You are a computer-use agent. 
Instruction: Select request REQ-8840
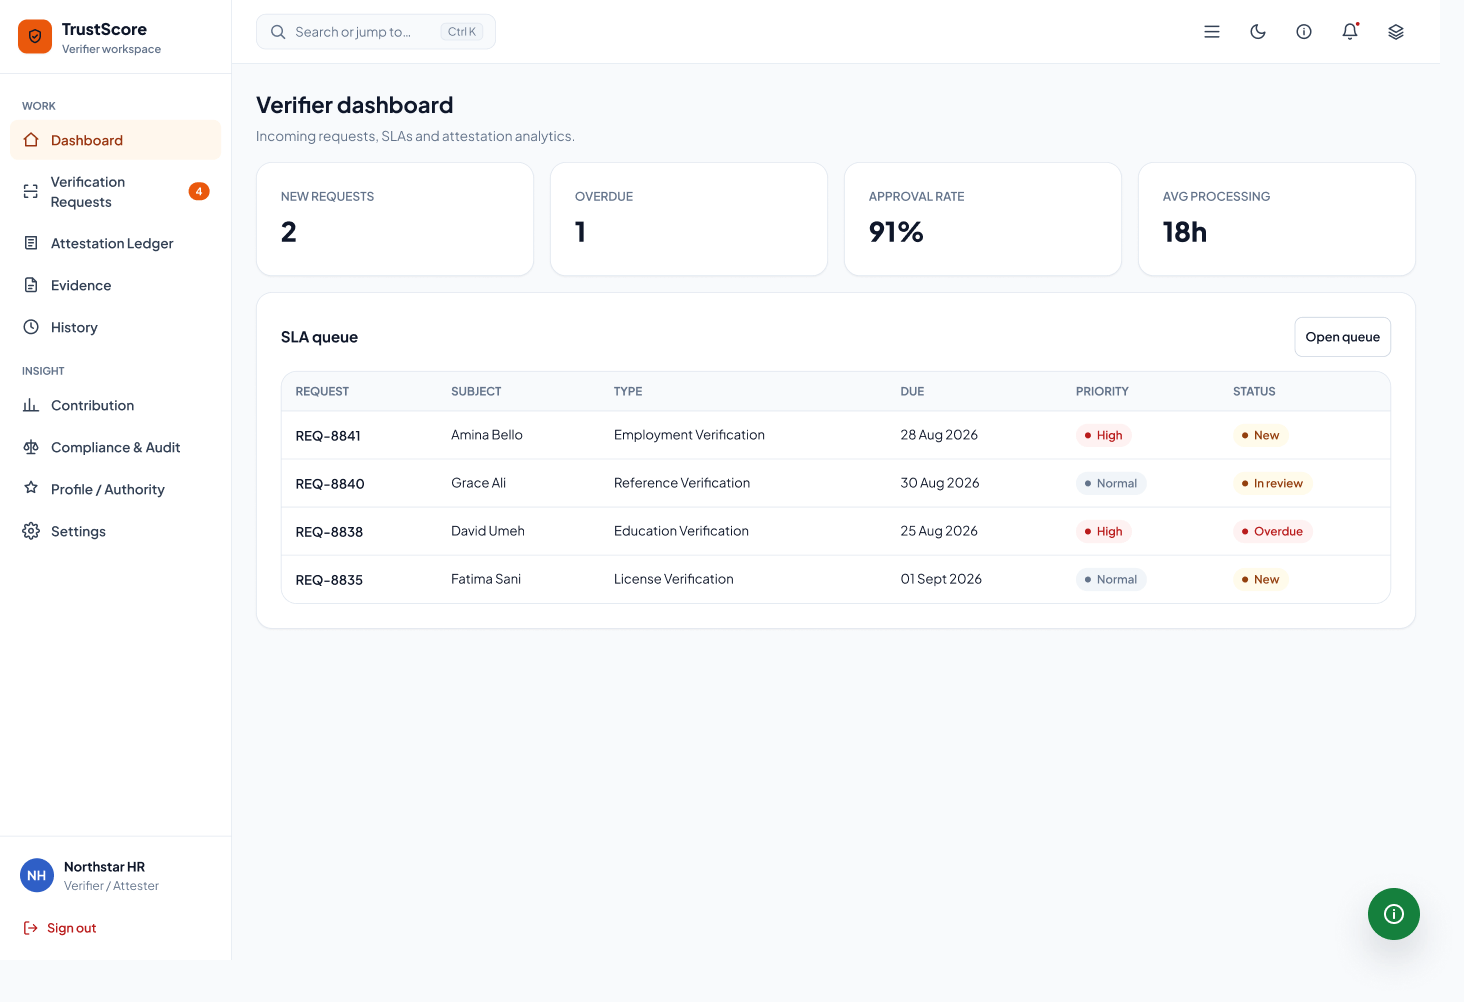[330, 484]
